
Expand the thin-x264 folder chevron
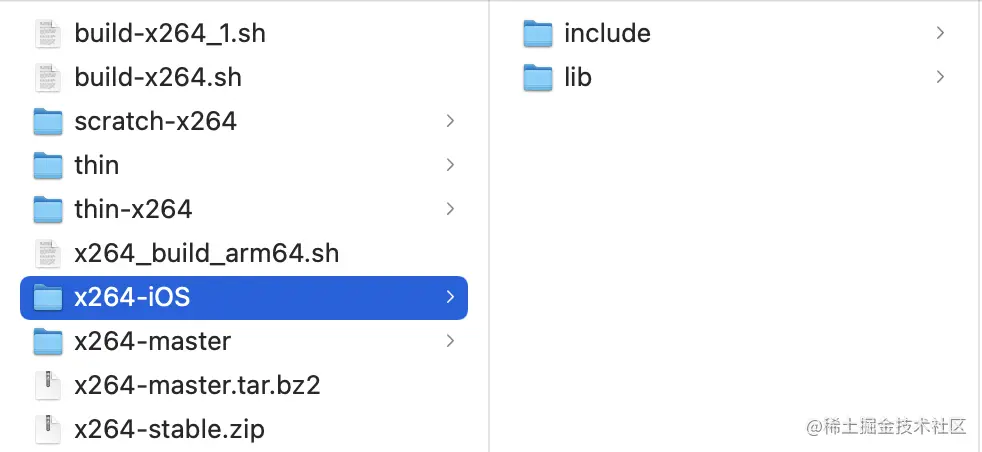tap(450, 209)
